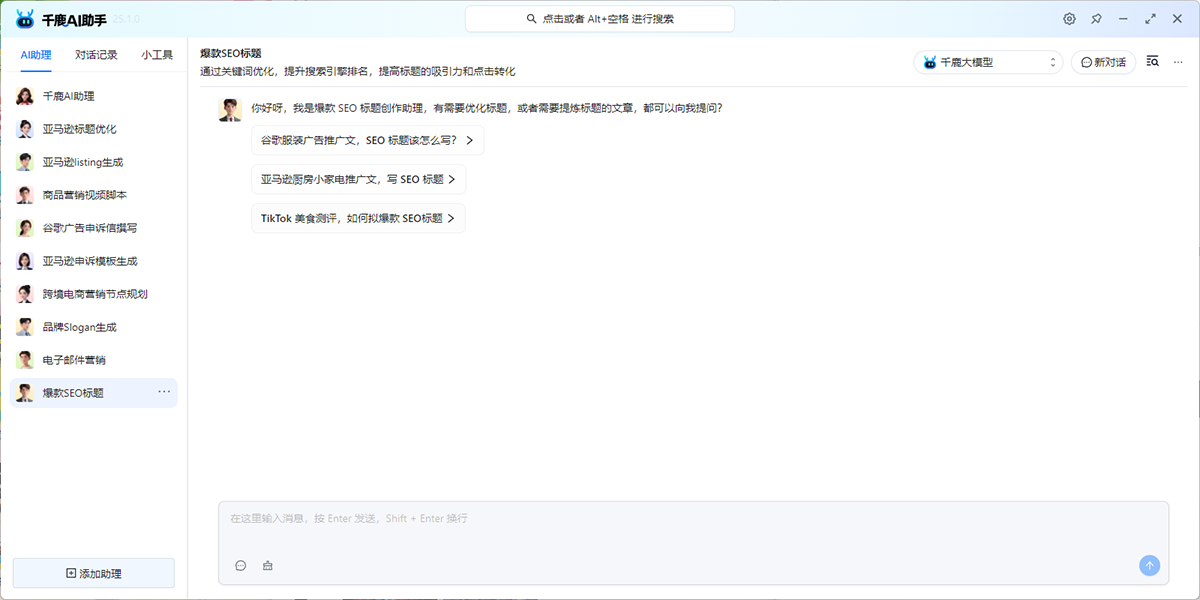Click the 添加助理 button
Image resolution: width=1200 pixels, height=600 pixels.
tap(93, 571)
